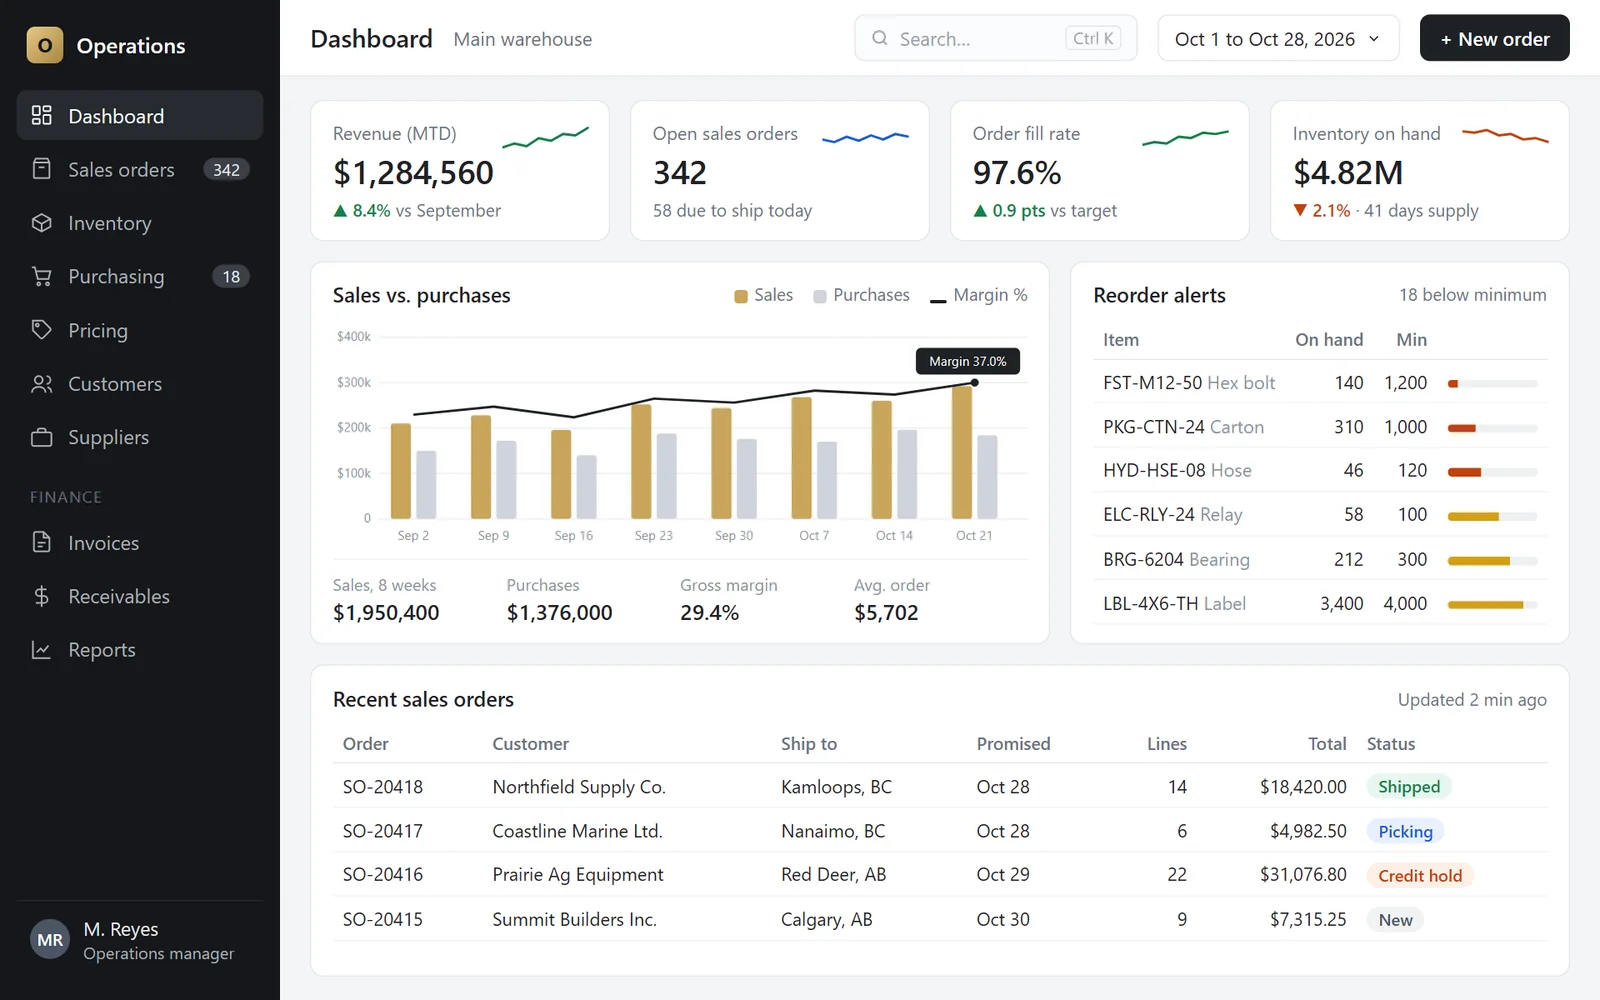Click the Suppliers briefcase icon
This screenshot has height=1000, width=1600.
pos(41,437)
